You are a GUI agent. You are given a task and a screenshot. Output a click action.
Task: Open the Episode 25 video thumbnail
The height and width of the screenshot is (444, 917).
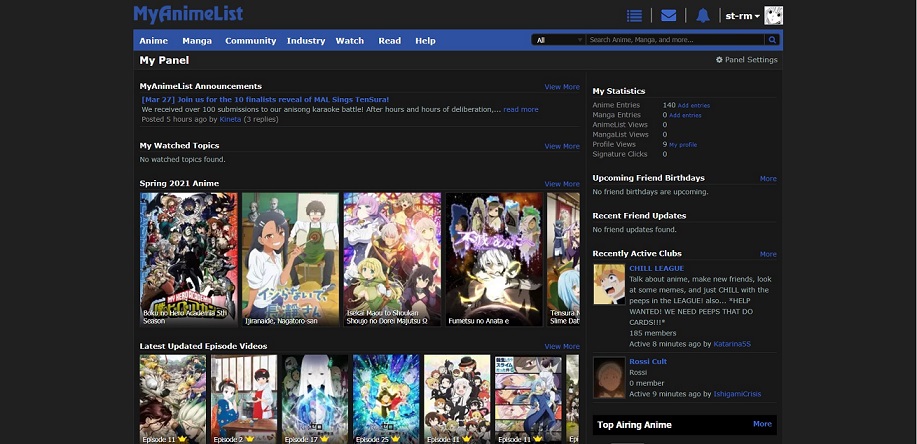[386, 399]
